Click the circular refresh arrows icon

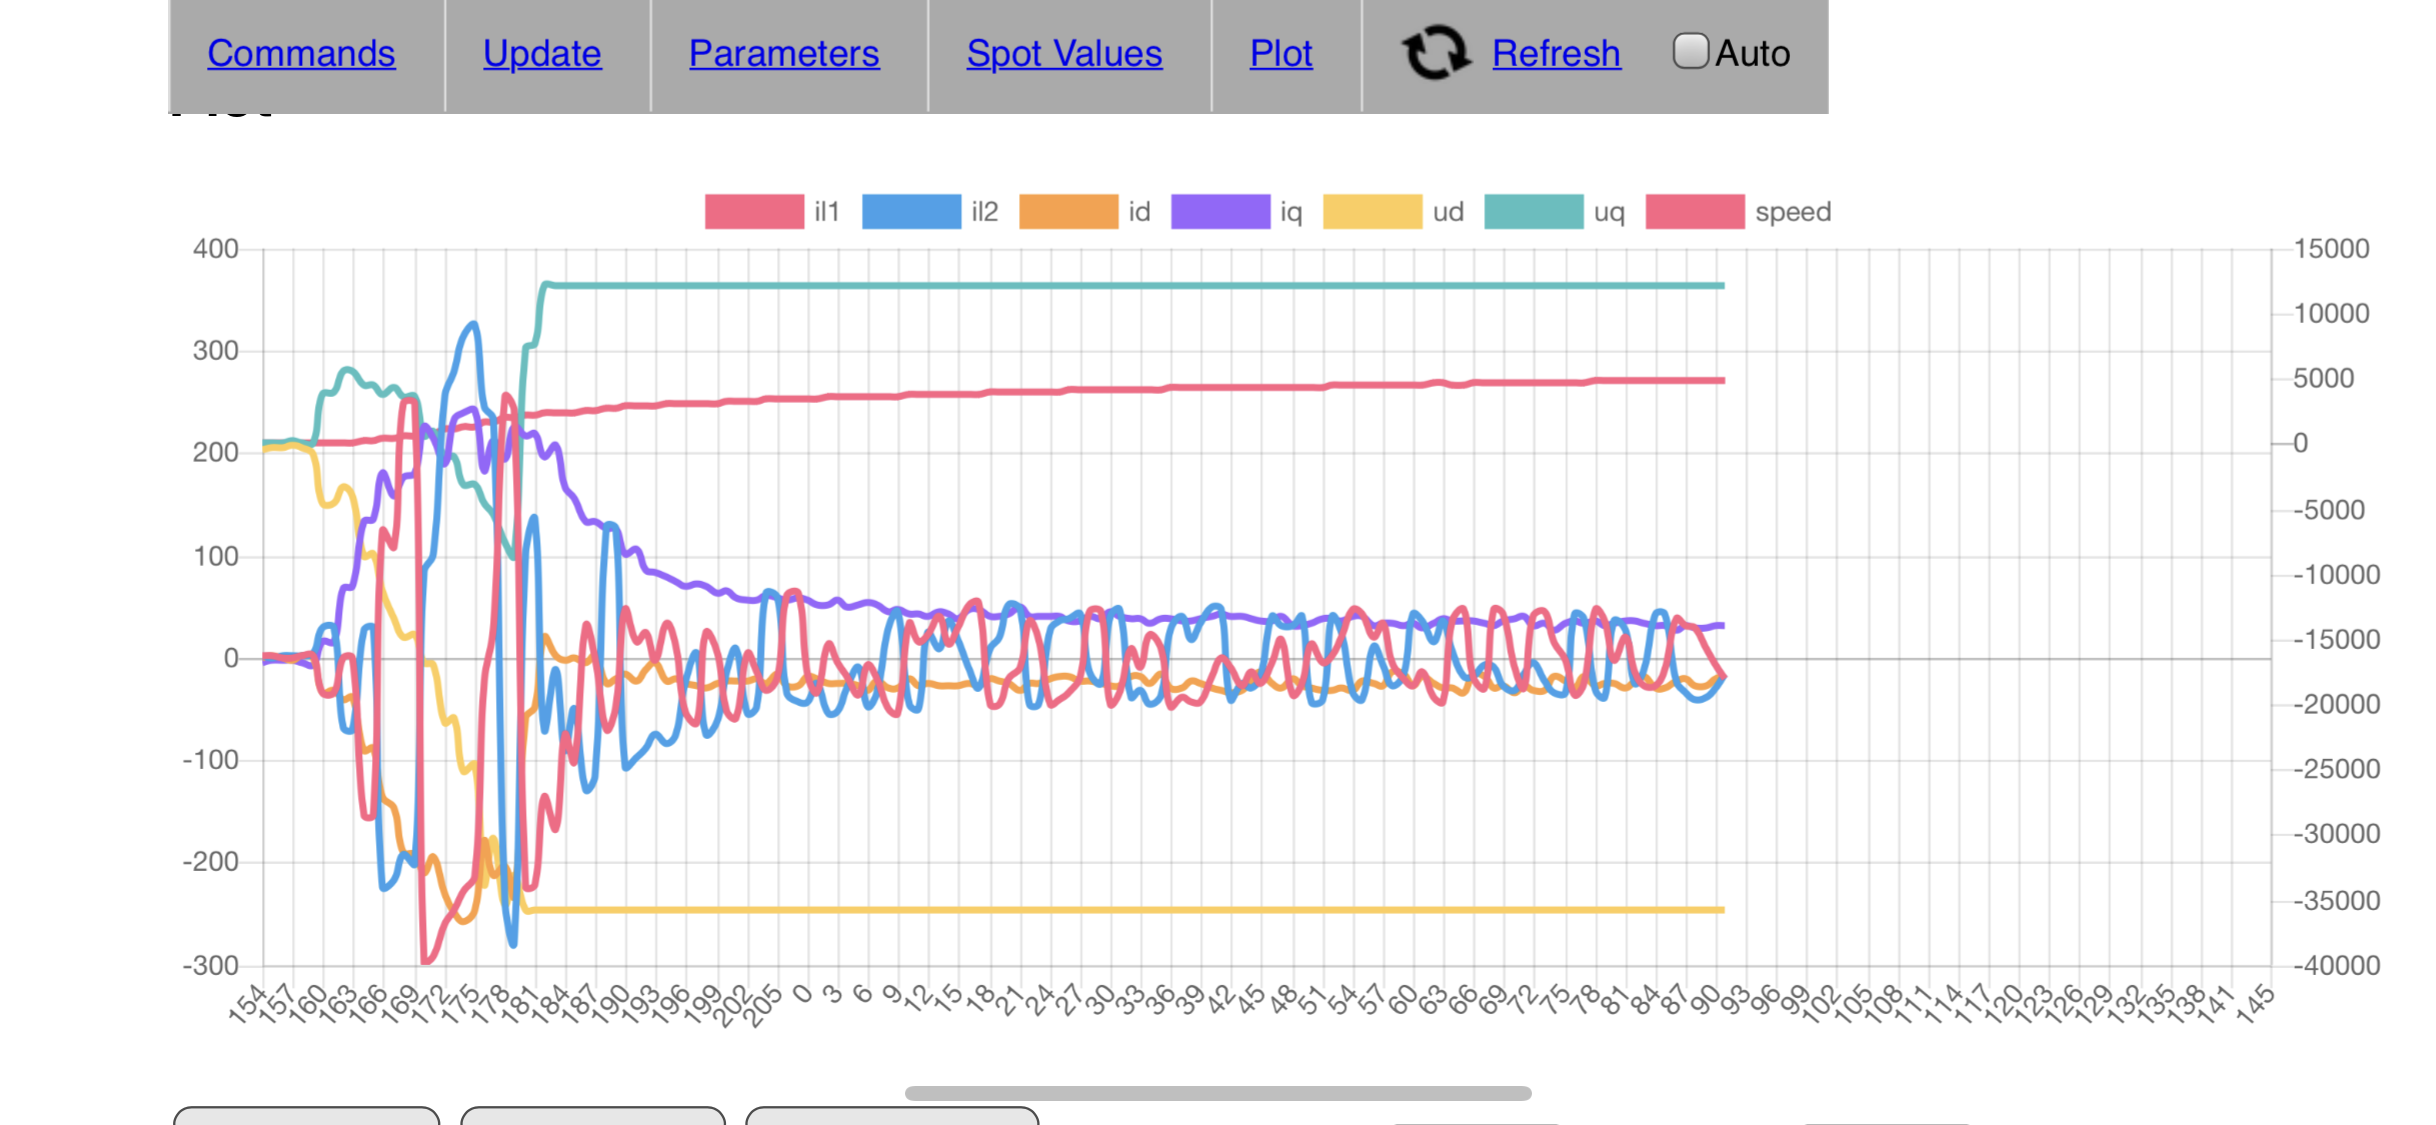coord(1435,53)
